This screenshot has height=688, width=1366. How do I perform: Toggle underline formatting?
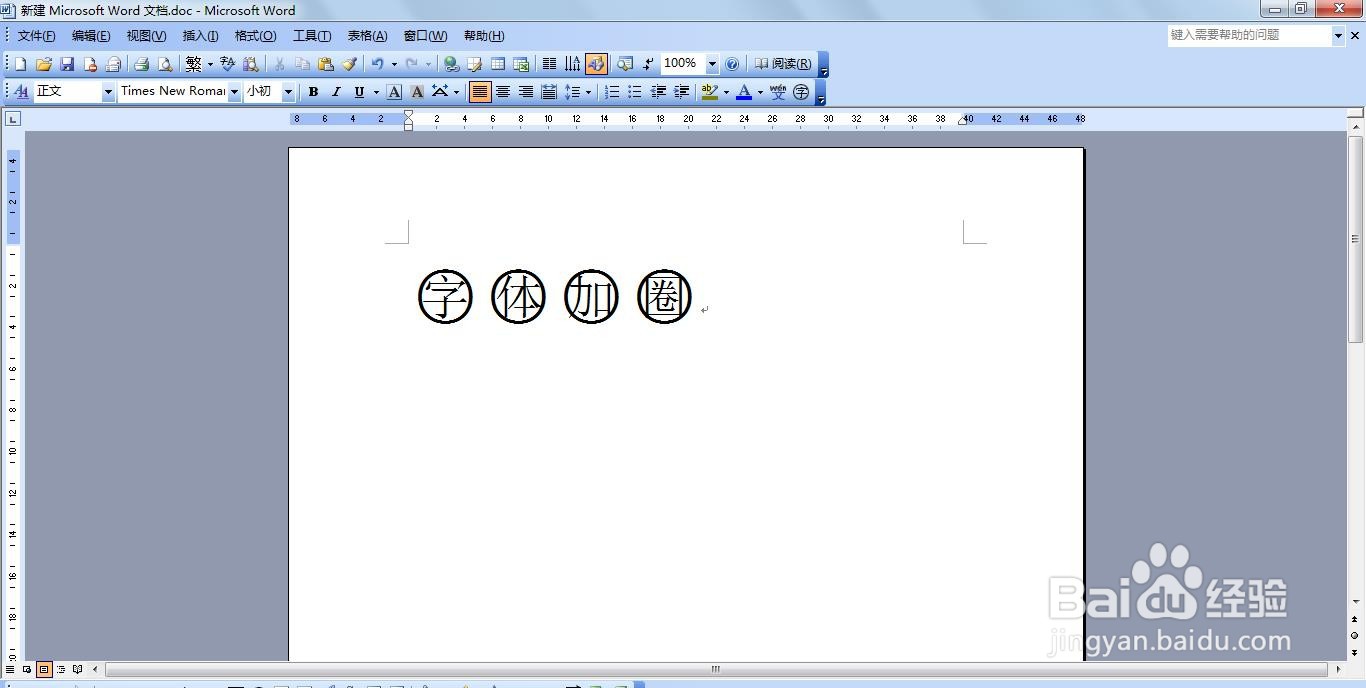359,92
